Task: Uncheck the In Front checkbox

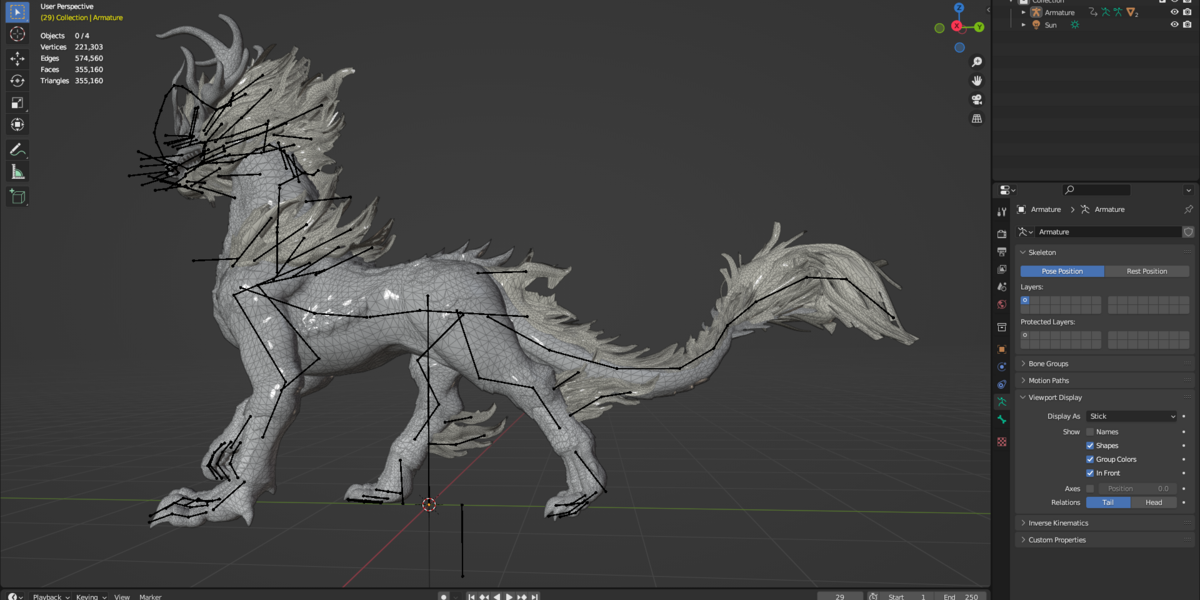Action: click(1090, 473)
